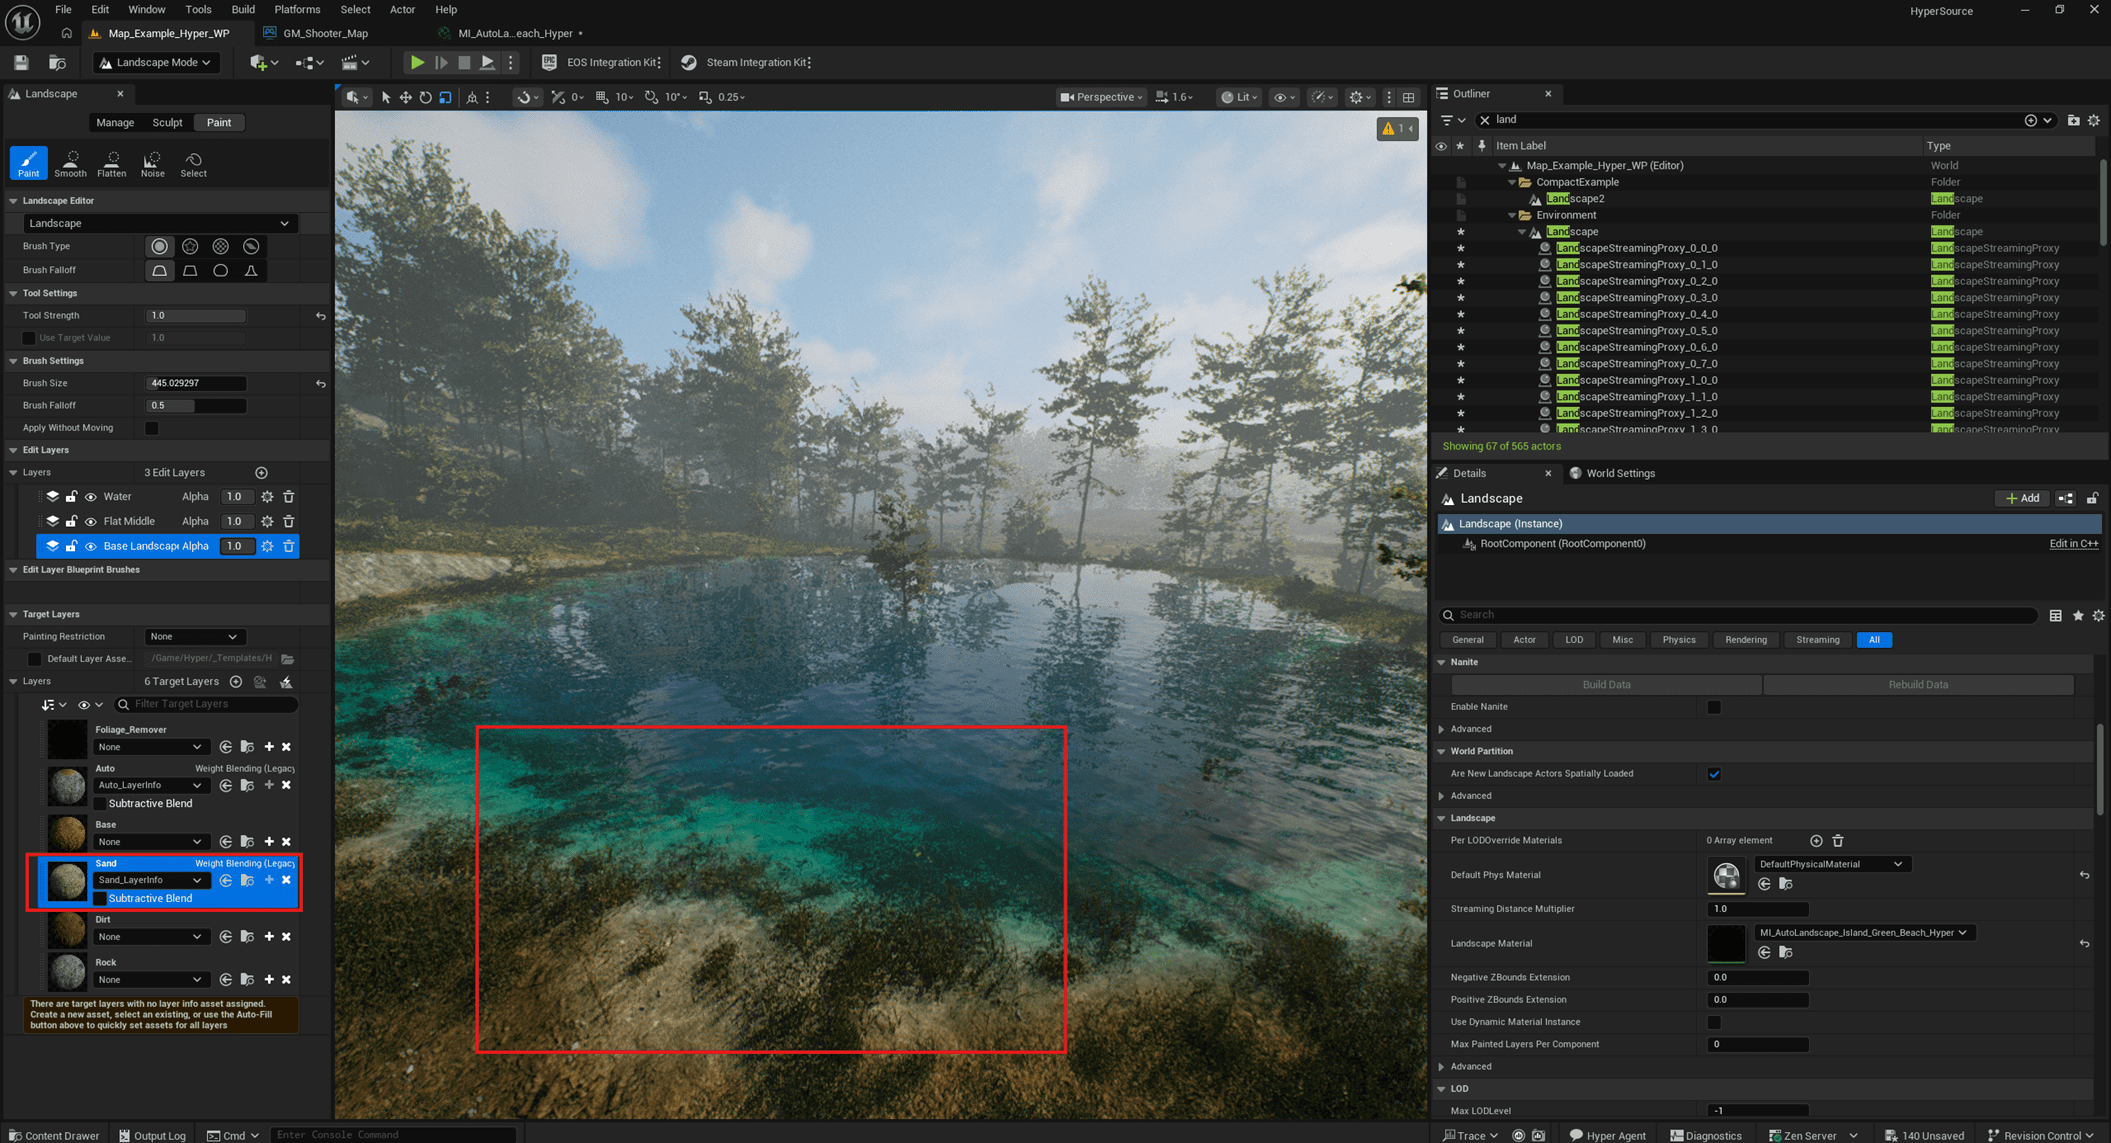Open settings for Flat Middle layer

coord(267,521)
